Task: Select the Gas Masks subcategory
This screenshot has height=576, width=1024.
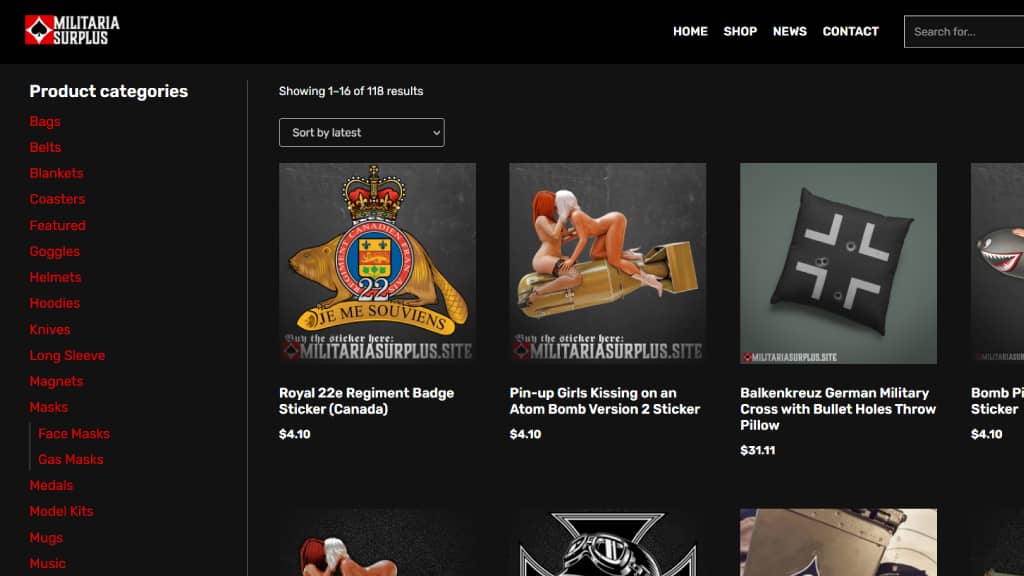Action: (x=71, y=459)
